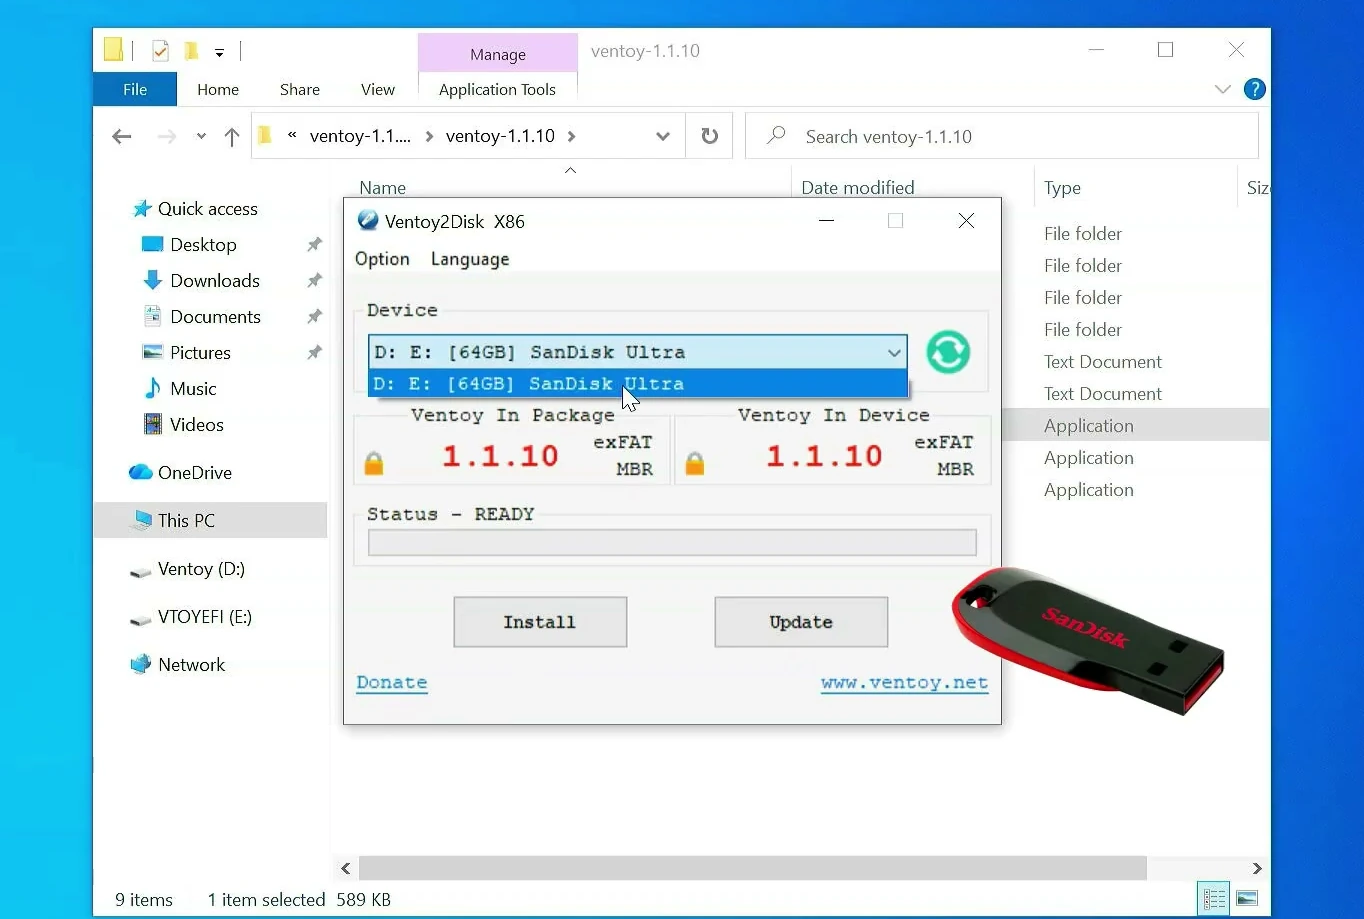This screenshot has height=919, width=1364.
Task: Click the scrollbar right arrow in Explorer
Action: tap(1257, 868)
